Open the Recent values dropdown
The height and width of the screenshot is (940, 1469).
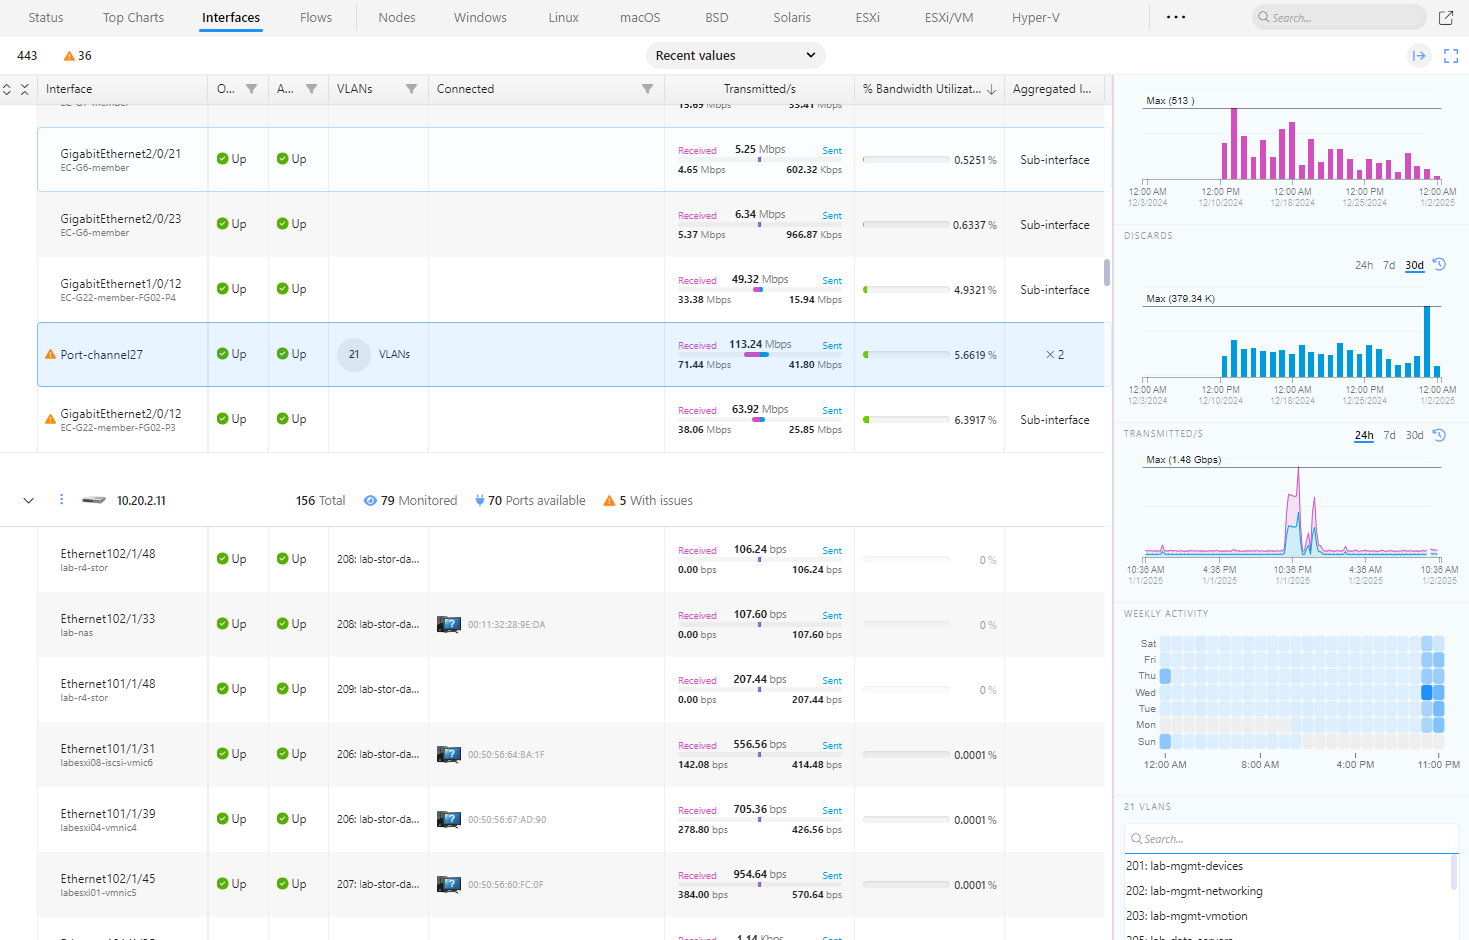click(735, 56)
